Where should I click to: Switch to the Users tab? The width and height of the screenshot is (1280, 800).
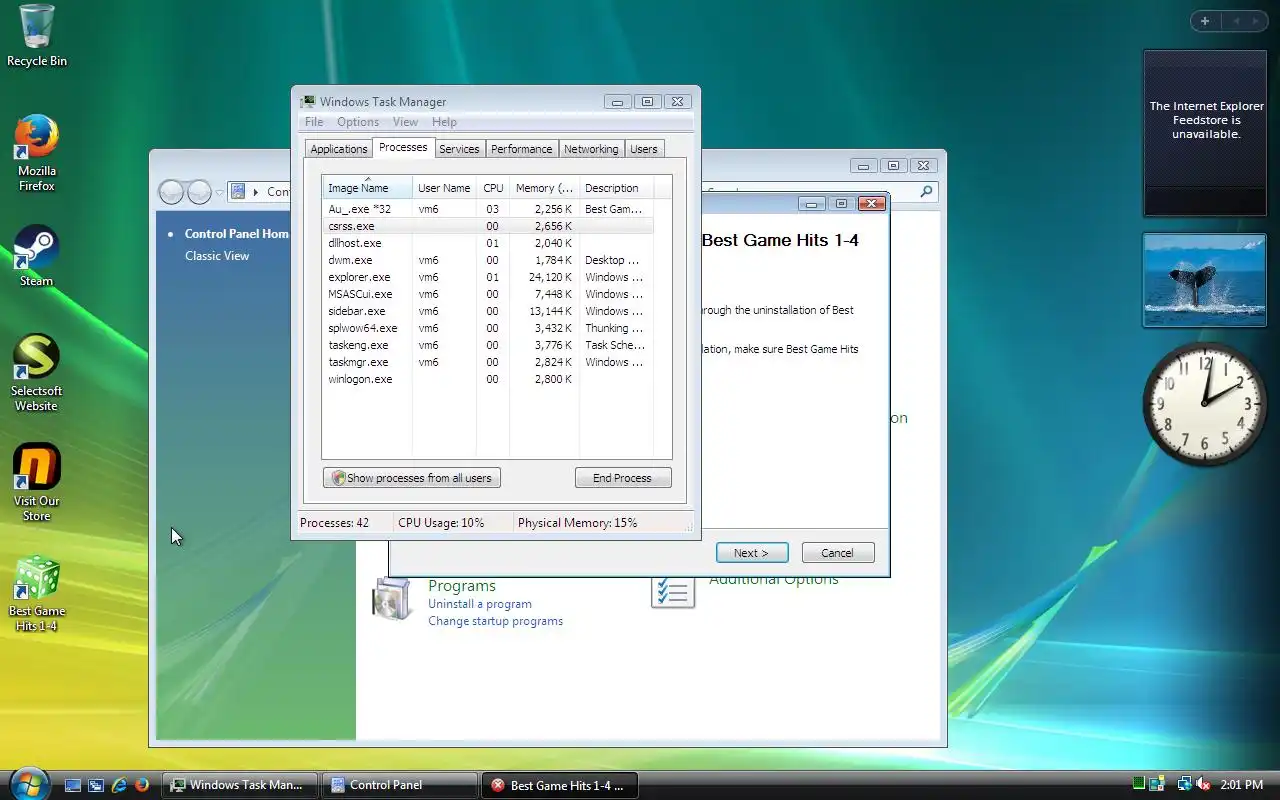pos(644,149)
